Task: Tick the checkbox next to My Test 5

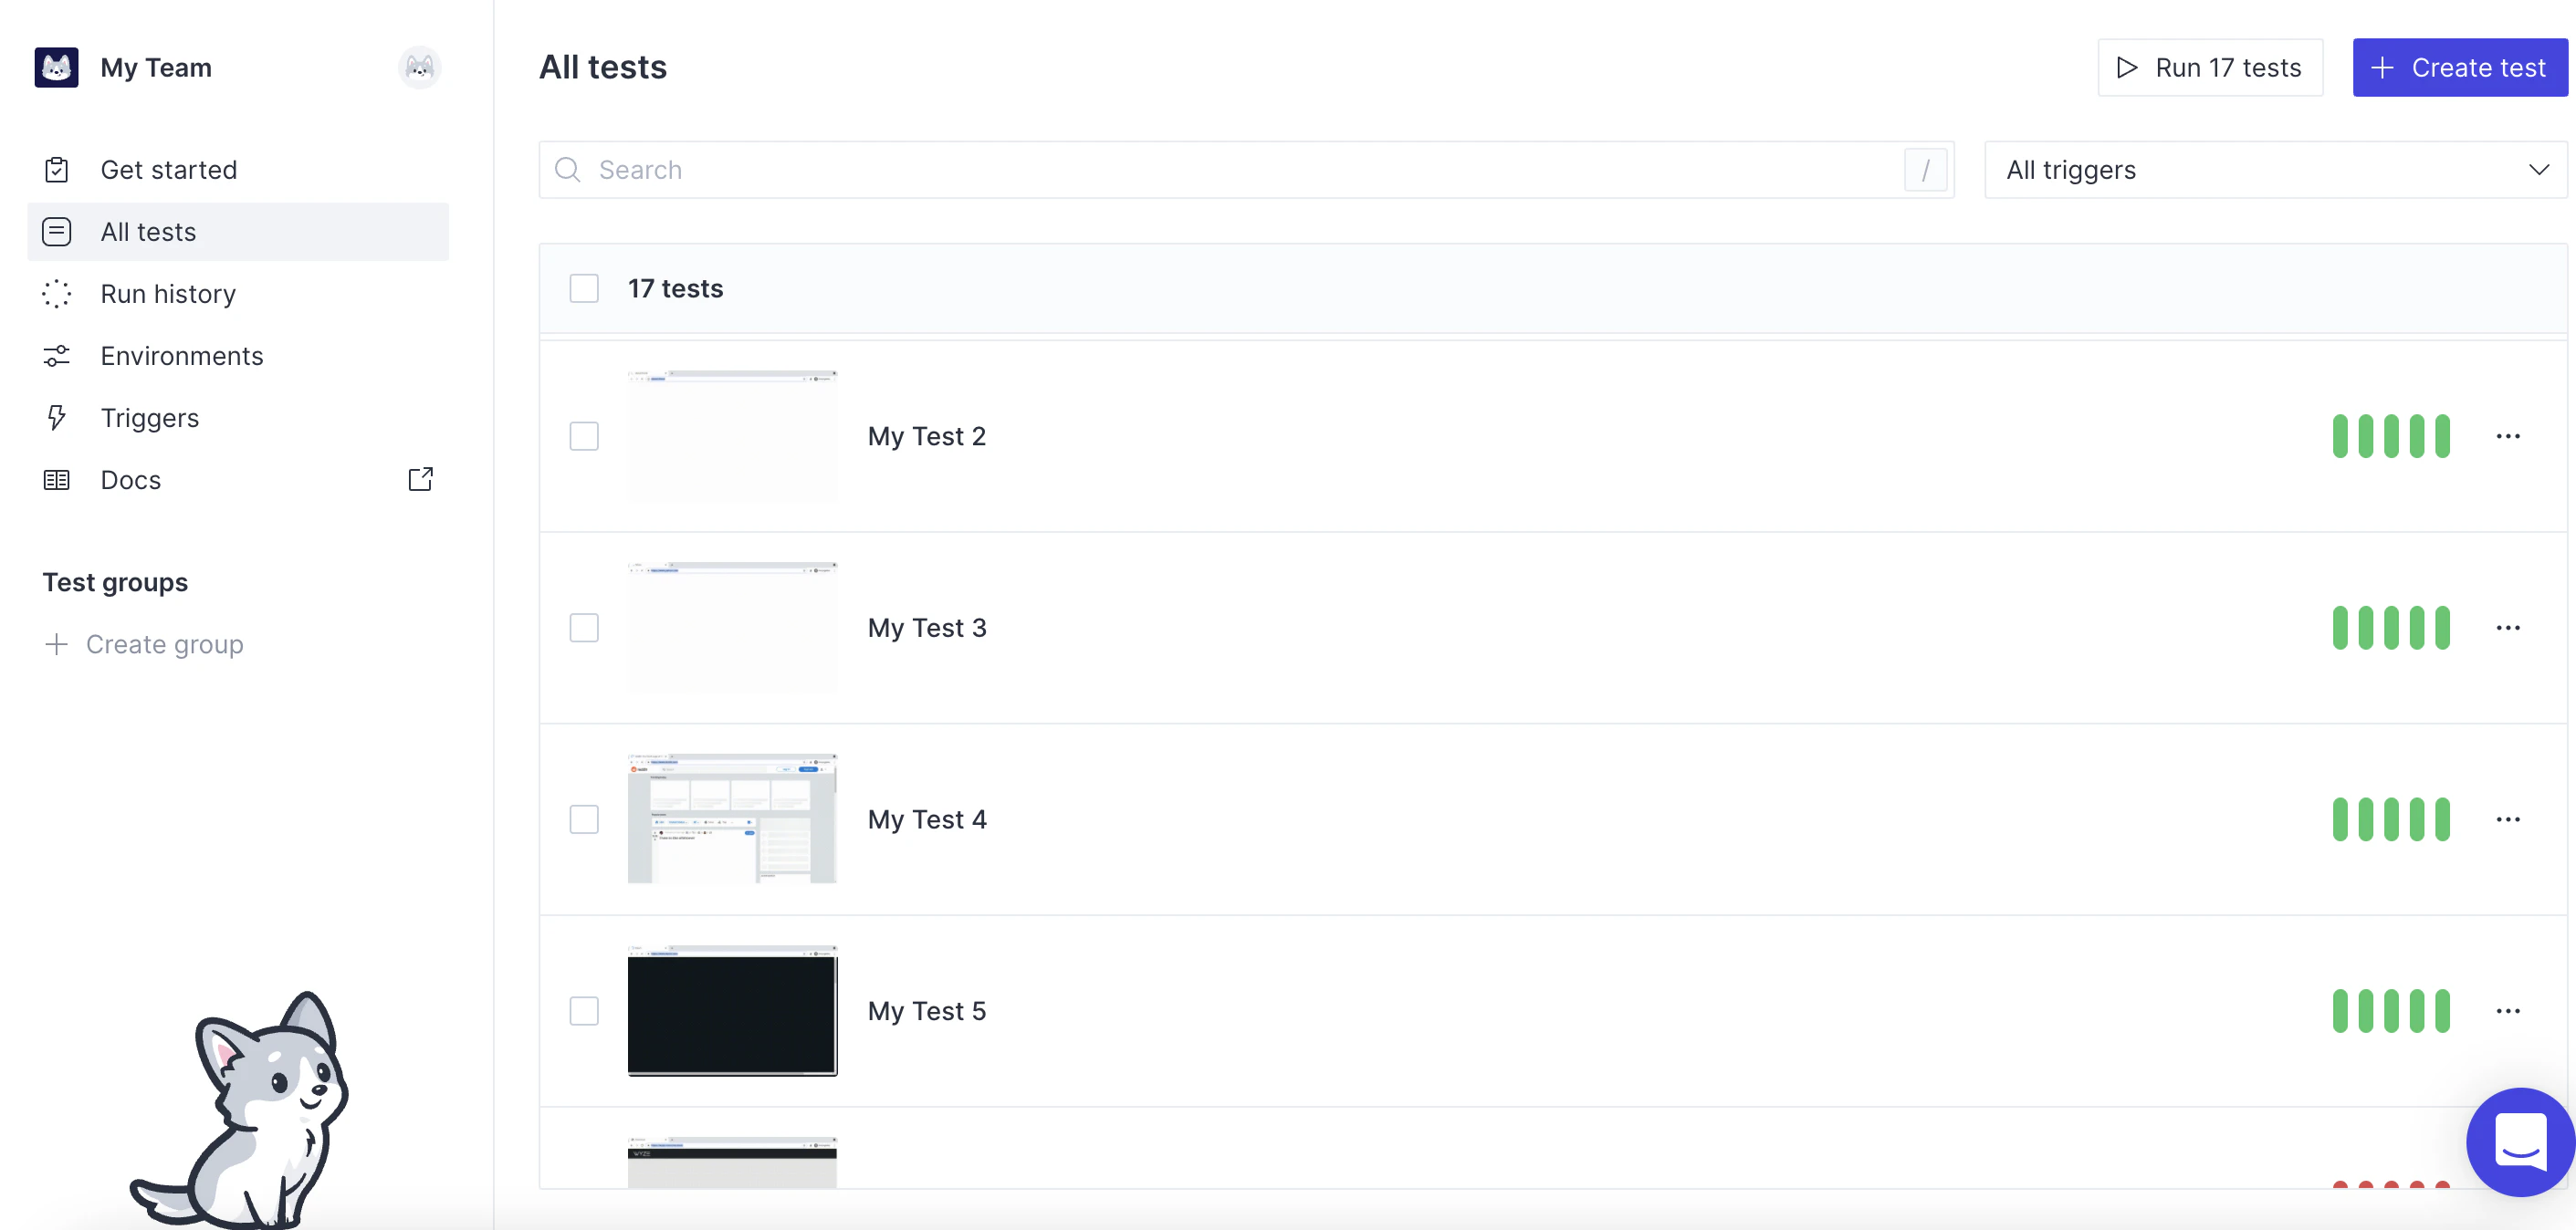Action: pos(584,1010)
